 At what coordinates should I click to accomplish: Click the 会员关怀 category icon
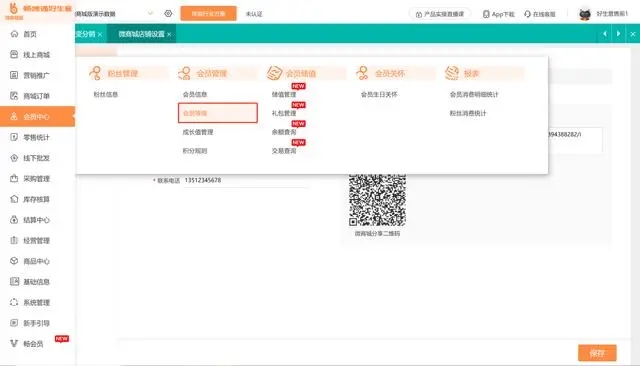[x=362, y=73]
